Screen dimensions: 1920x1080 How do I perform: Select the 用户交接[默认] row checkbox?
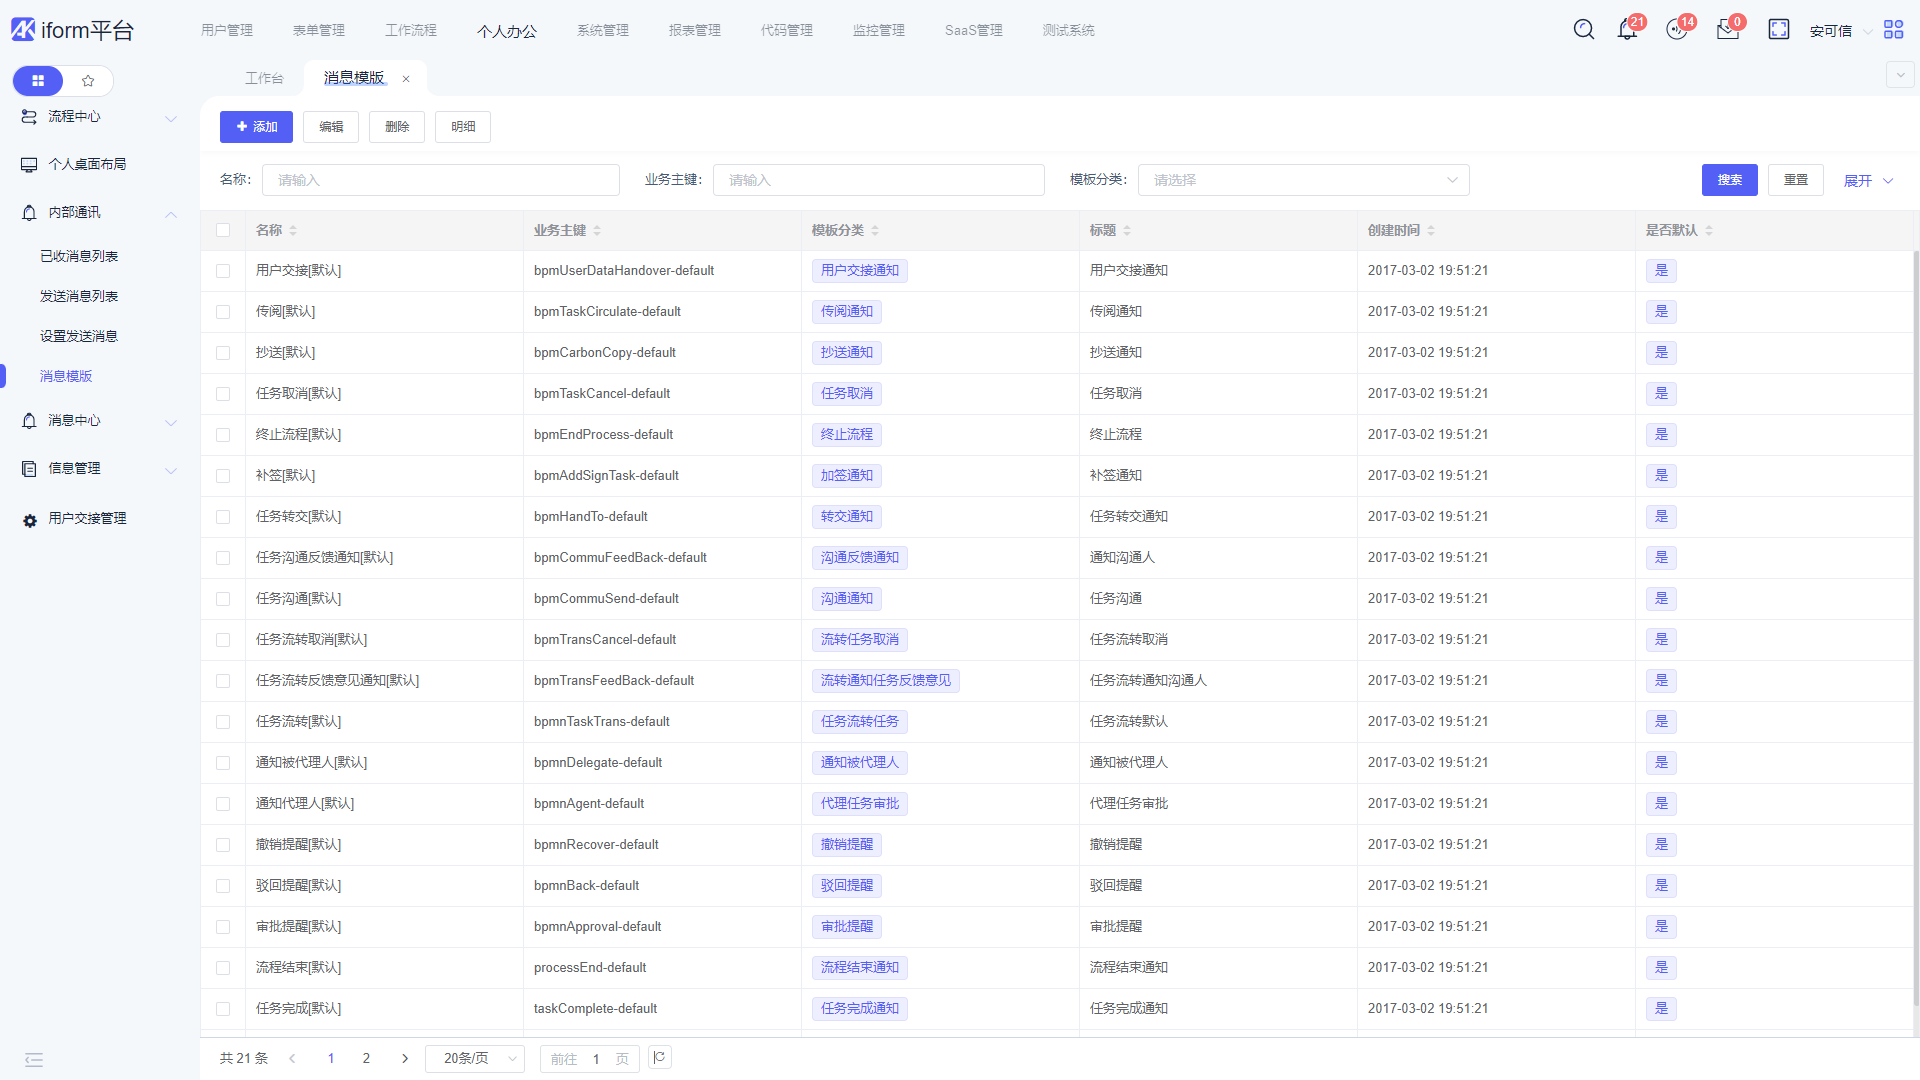coord(223,271)
